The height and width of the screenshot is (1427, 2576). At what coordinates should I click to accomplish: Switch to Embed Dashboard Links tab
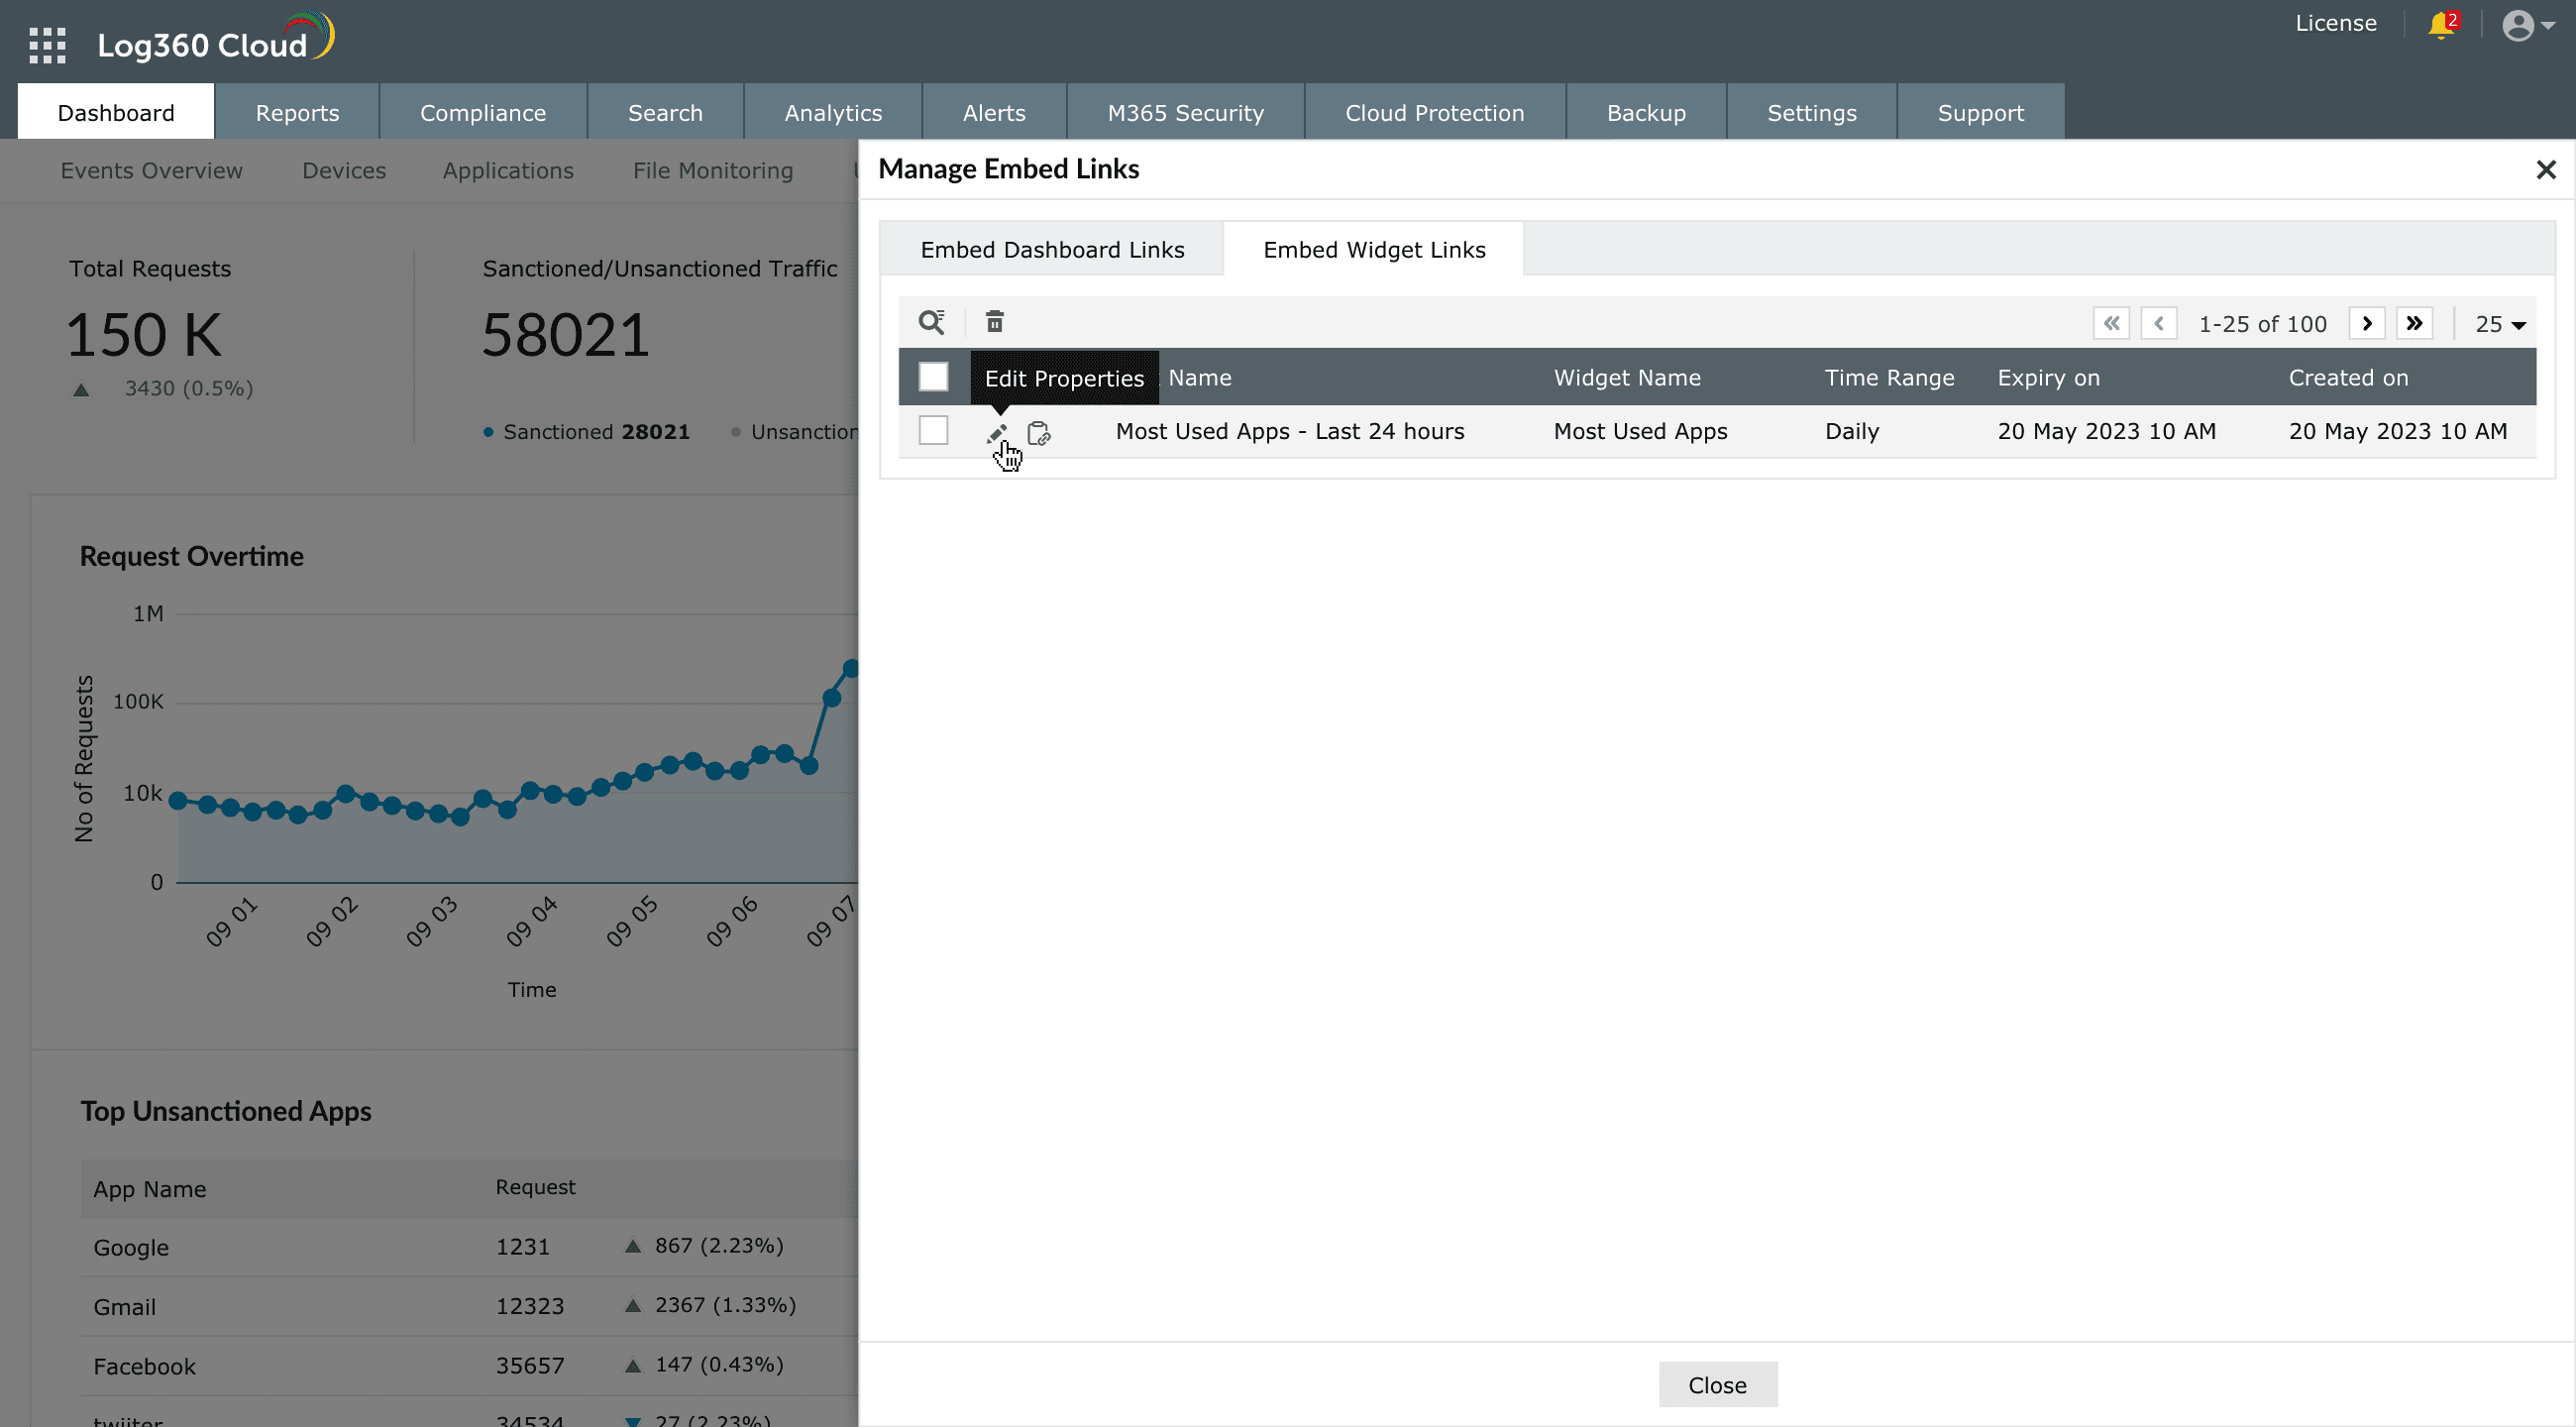(1052, 250)
